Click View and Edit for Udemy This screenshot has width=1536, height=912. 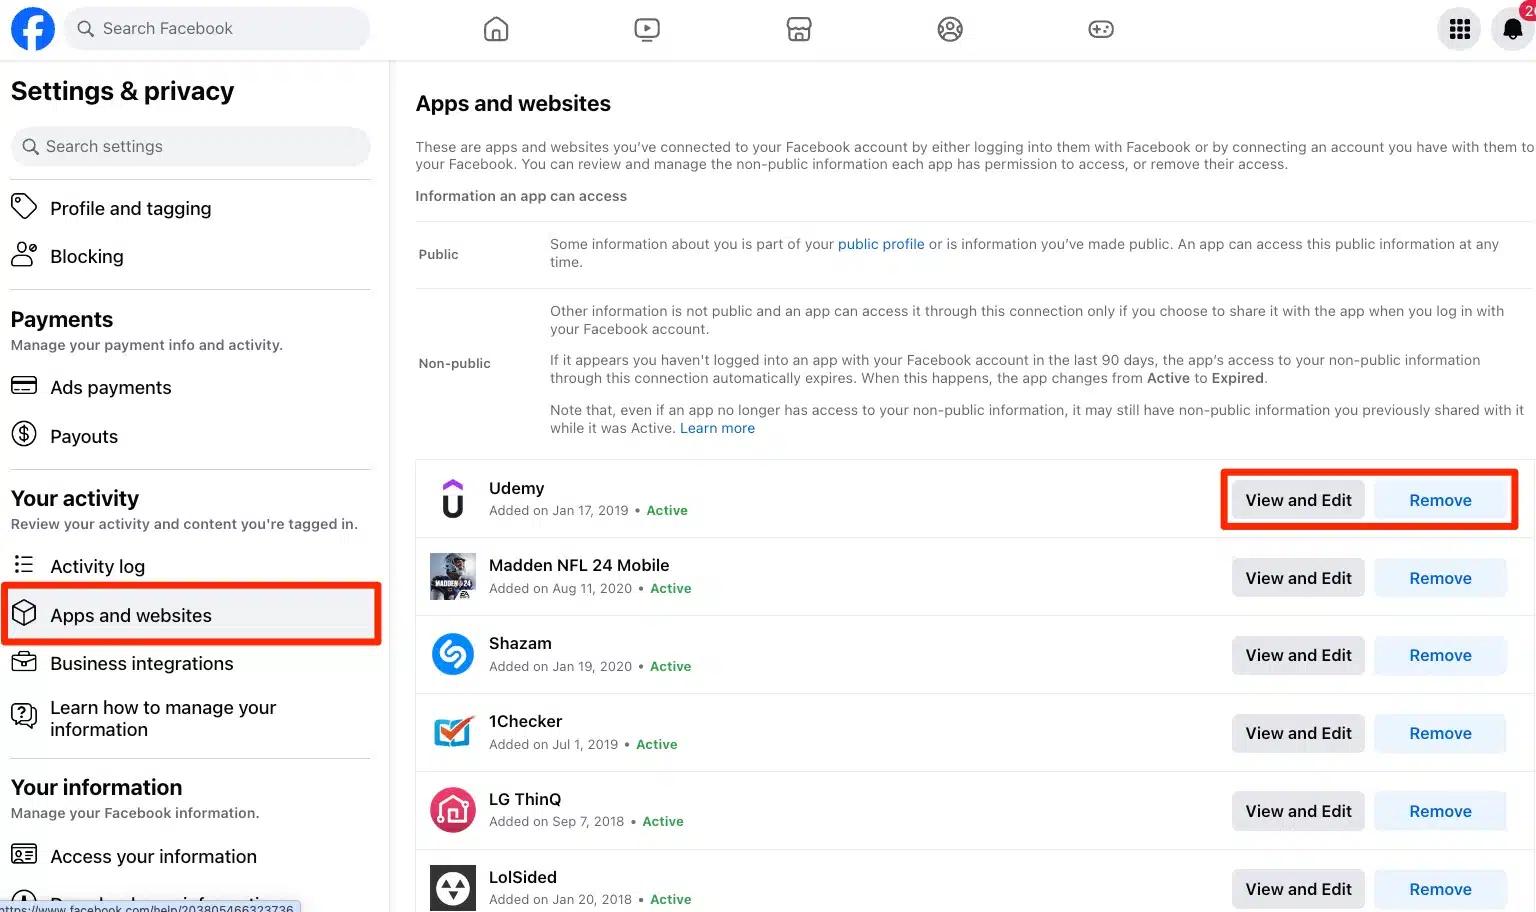(x=1298, y=499)
